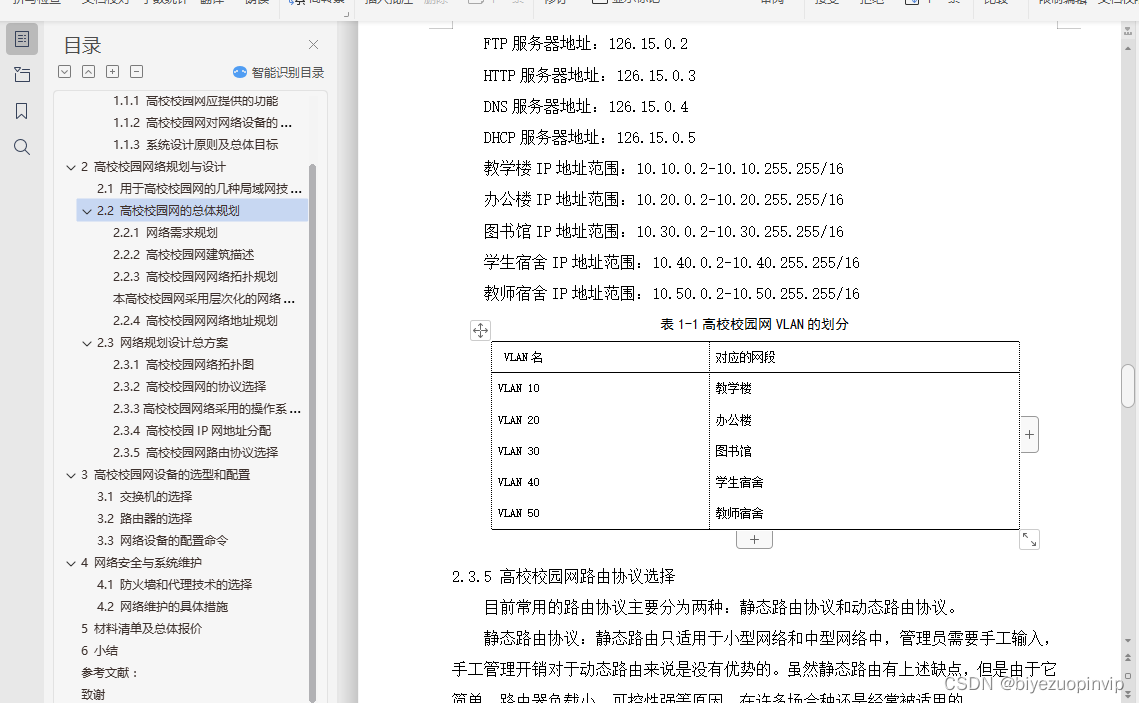Close the 目录 panel
The width and height of the screenshot is (1139, 703).
[313, 45]
